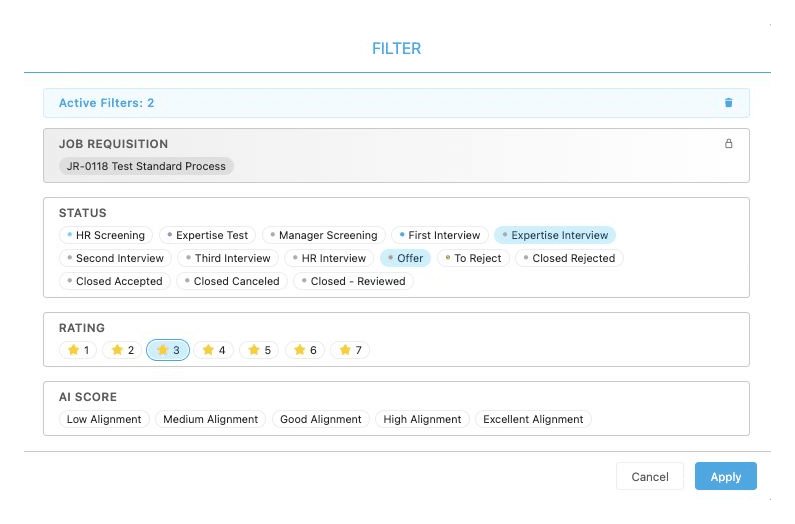Select rating 6 star chip
The width and height of the screenshot is (795, 524).
click(305, 350)
